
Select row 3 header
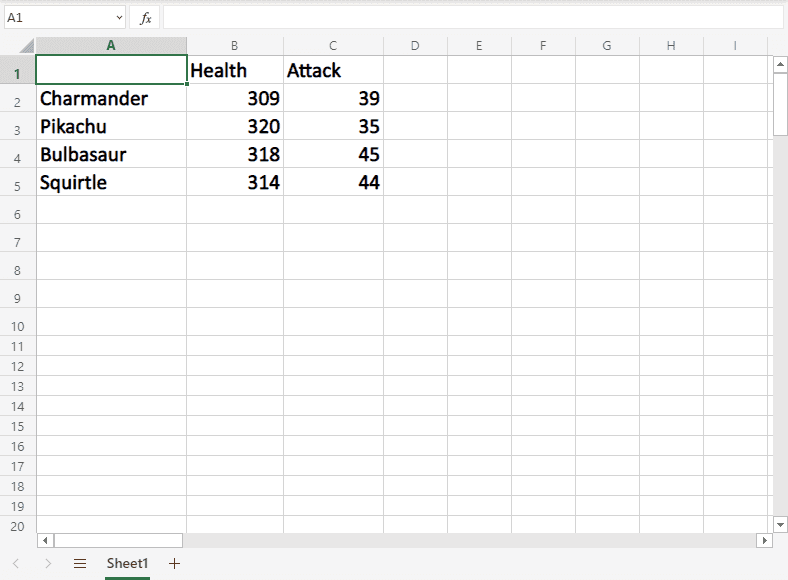pos(17,128)
